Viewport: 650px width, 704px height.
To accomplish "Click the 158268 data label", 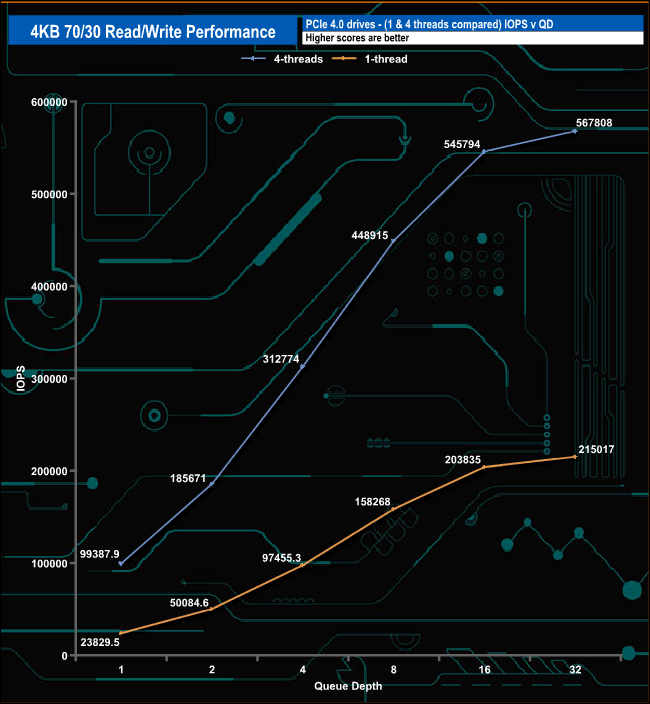I will pos(372,502).
